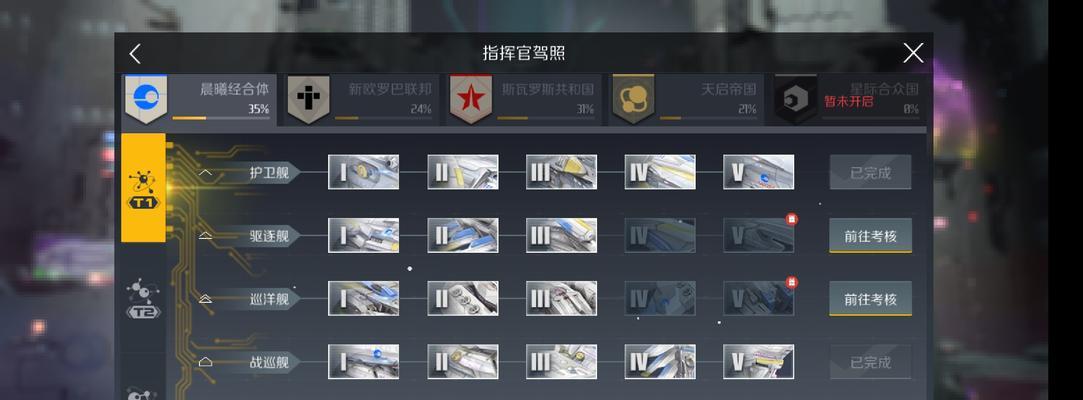Click the 斯瓦罗斯共和国 red star emblem
The image size is (1083, 400).
pyautogui.click(x=470, y=99)
